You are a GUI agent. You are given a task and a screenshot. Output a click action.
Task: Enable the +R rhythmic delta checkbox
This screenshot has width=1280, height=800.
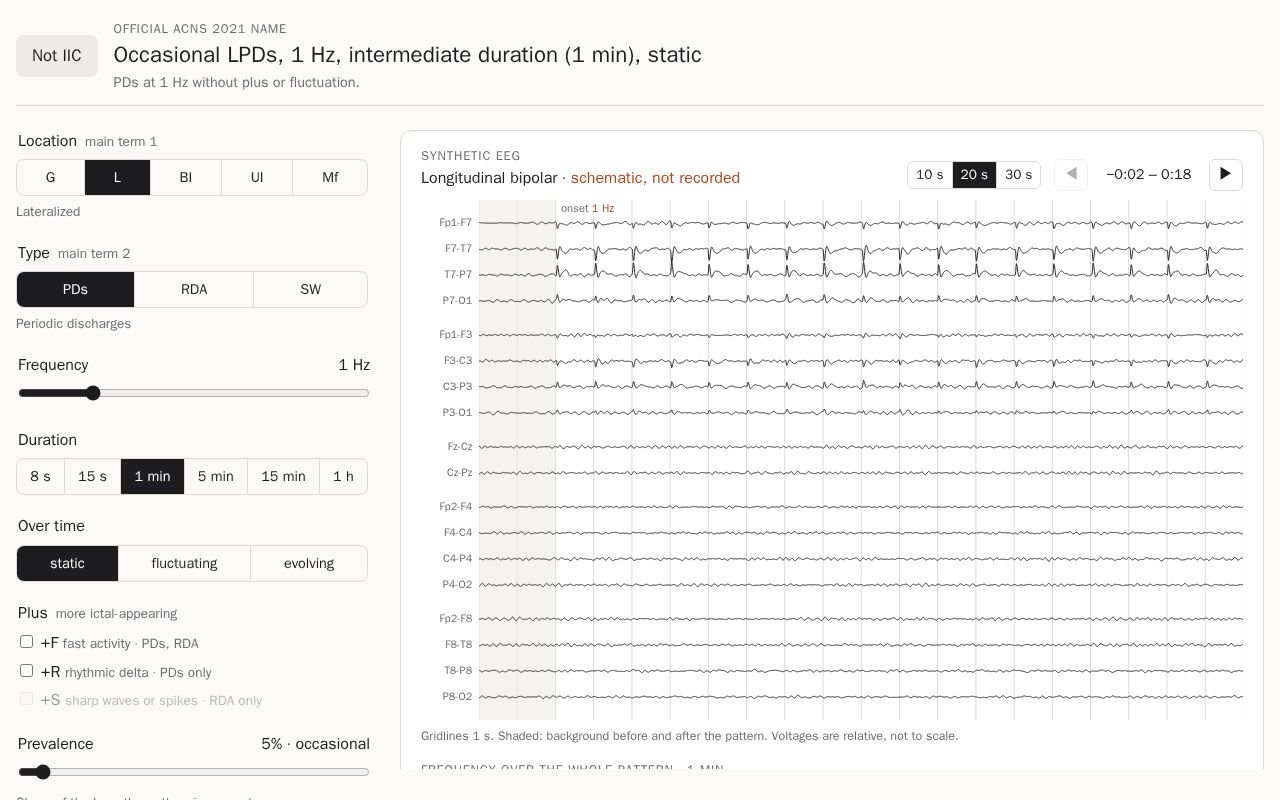tap(26, 671)
